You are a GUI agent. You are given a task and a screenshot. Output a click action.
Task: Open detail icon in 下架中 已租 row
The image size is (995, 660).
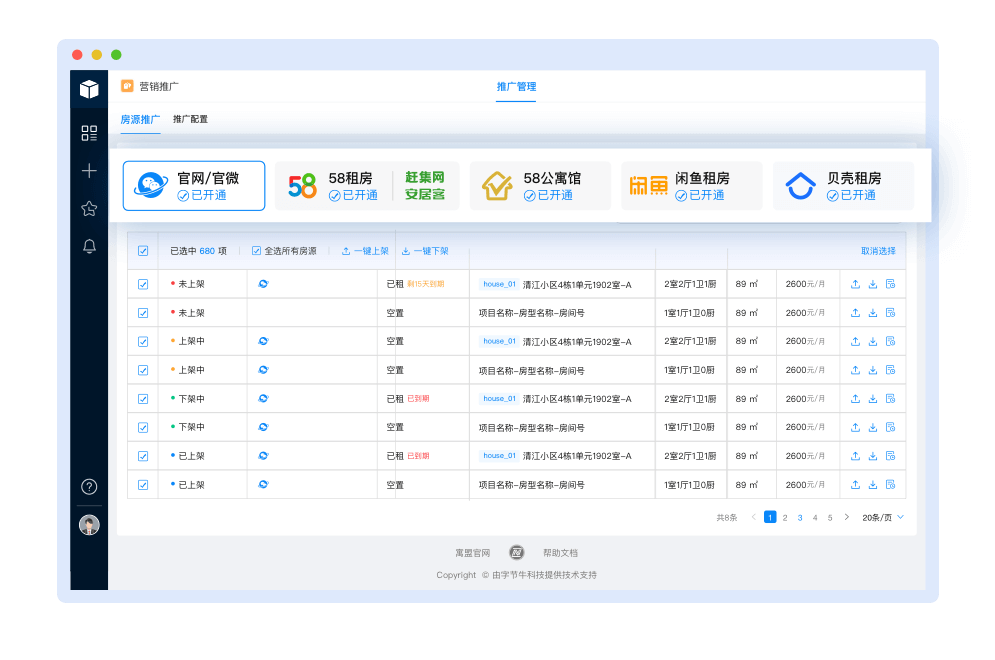click(890, 399)
